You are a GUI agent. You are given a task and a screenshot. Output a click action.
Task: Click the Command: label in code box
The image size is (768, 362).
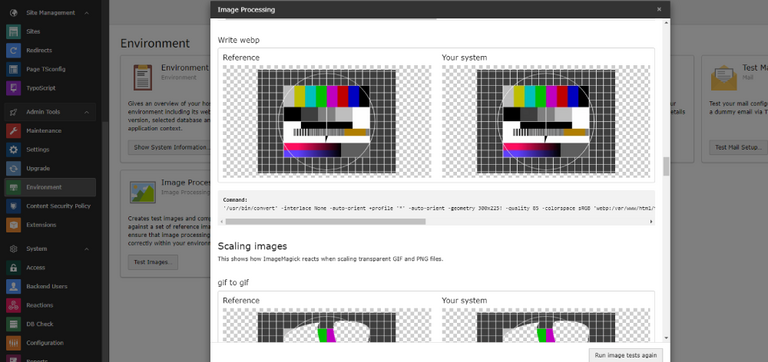235,200
